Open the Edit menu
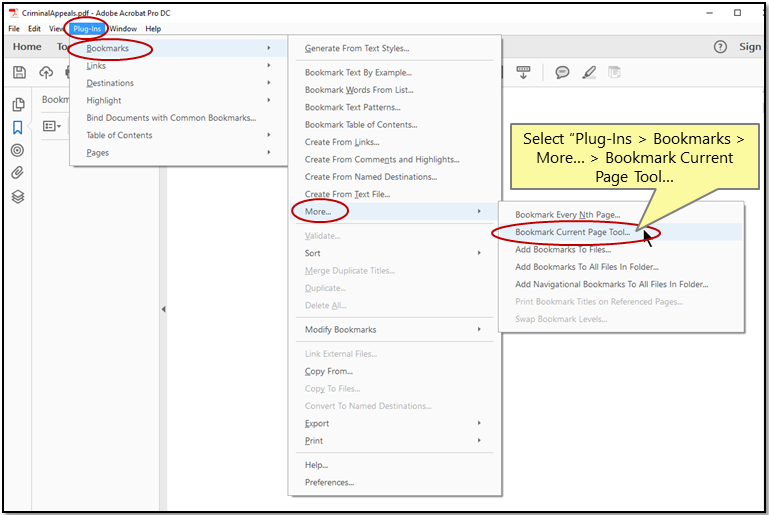The width and height of the screenshot is (769, 515). click(34, 29)
